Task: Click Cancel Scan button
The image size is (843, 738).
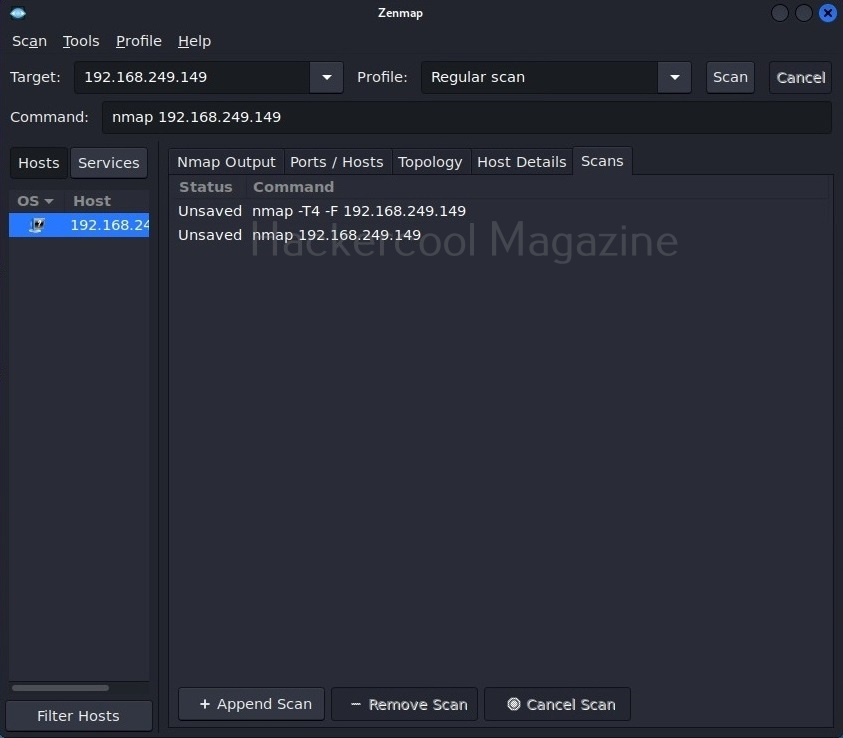Action: click(558, 704)
